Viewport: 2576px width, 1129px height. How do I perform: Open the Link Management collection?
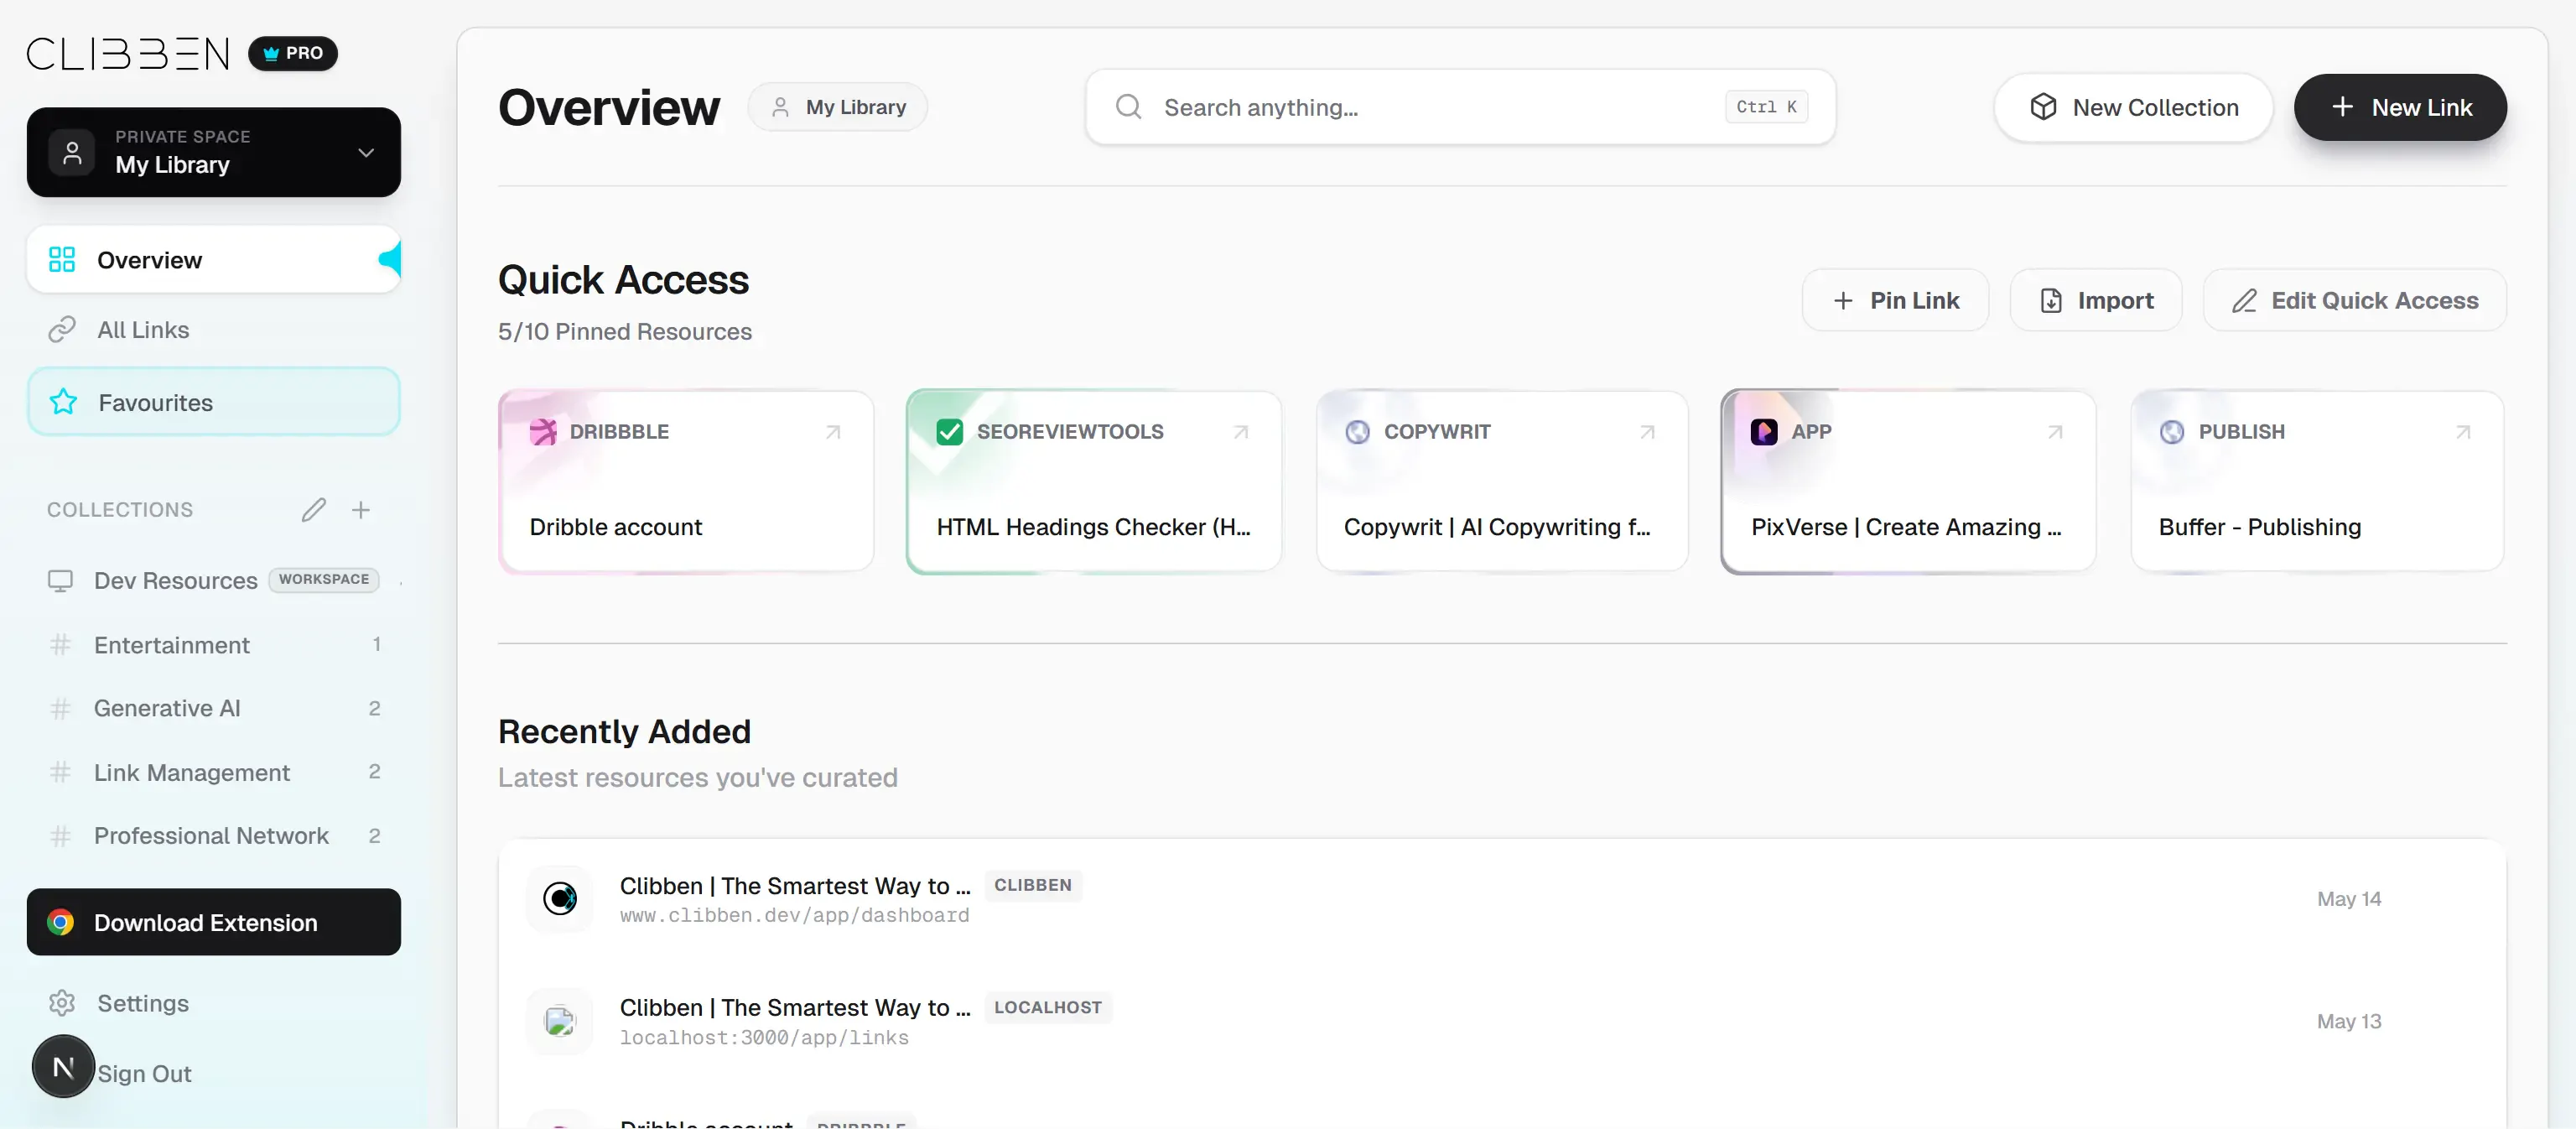(x=214, y=772)
